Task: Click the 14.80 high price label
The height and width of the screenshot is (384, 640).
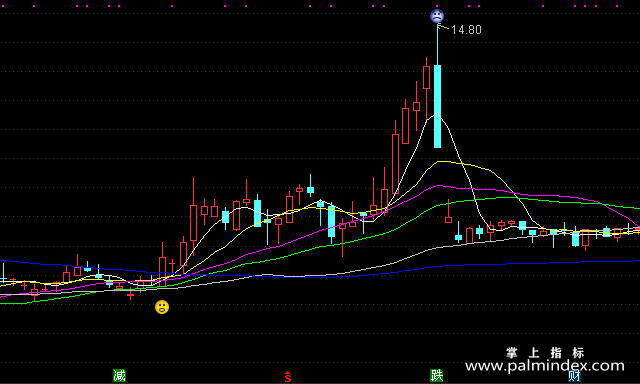Action: pos(467,30)
